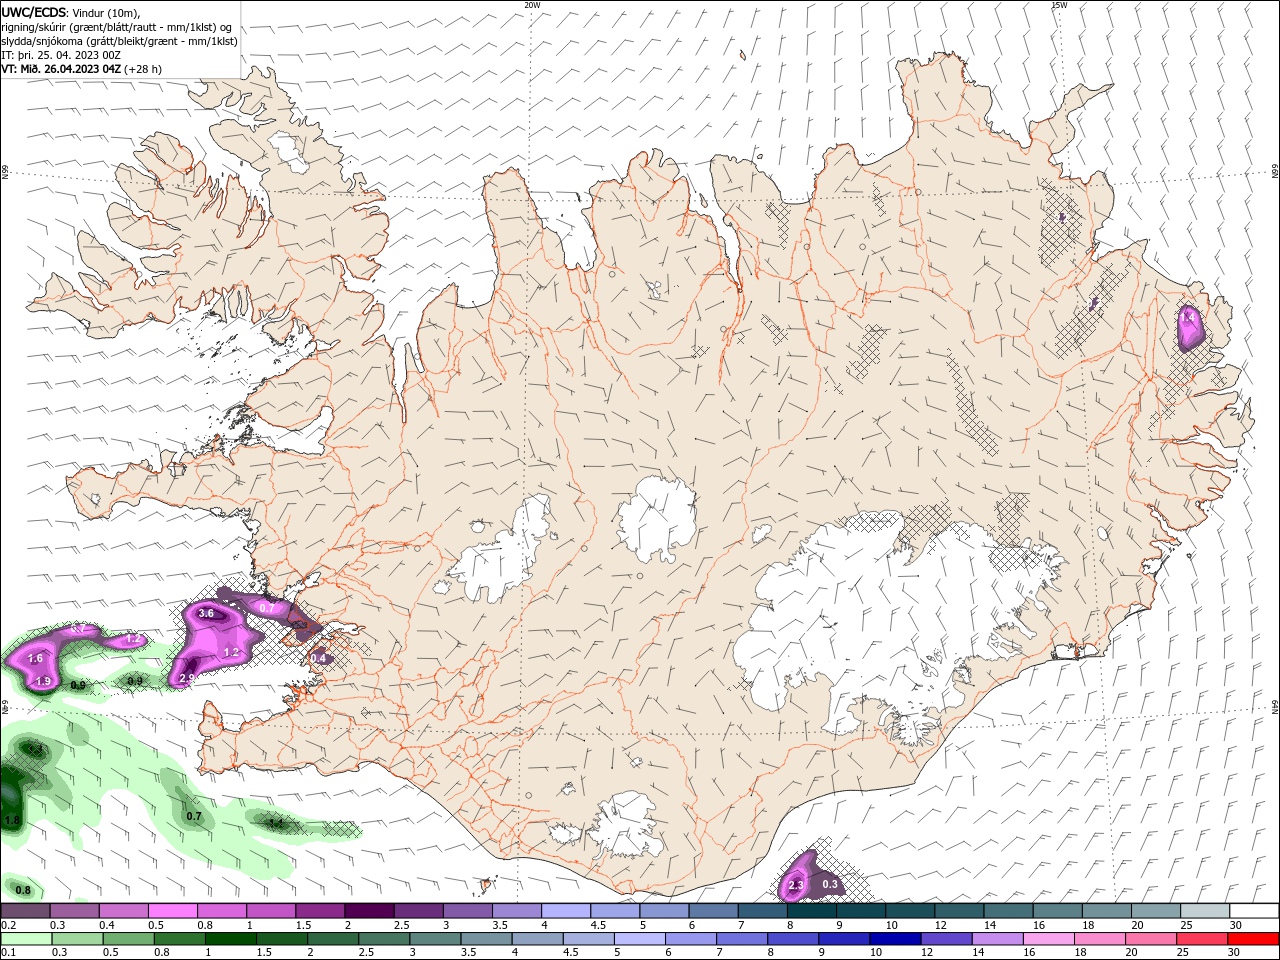Pick the pale grey top-row swatch between 25 and 30
This screenshot has height=960, width=1280.
[1205, 911]
